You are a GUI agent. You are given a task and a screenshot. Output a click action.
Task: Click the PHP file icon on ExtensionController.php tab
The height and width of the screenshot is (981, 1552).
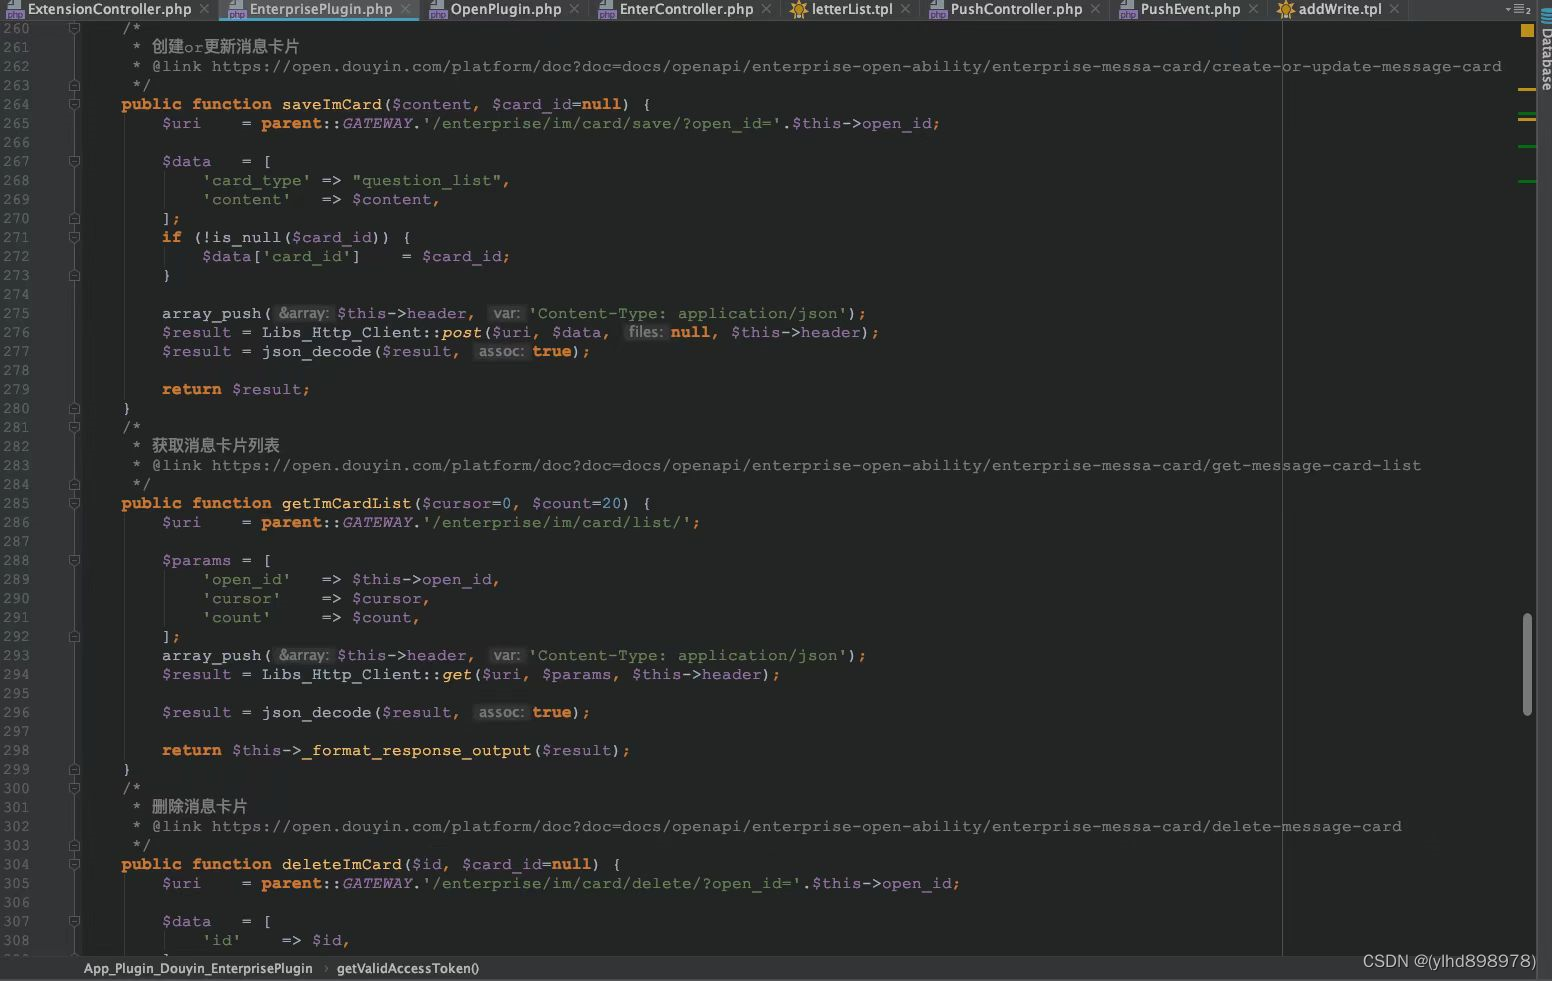(14, 10)
